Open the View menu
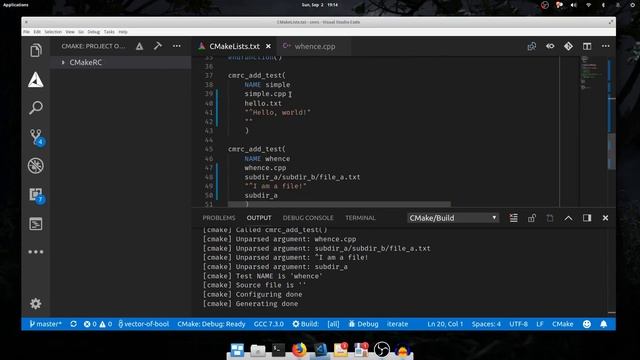This screenshot has width=640, height=360. tap(70, 32)
